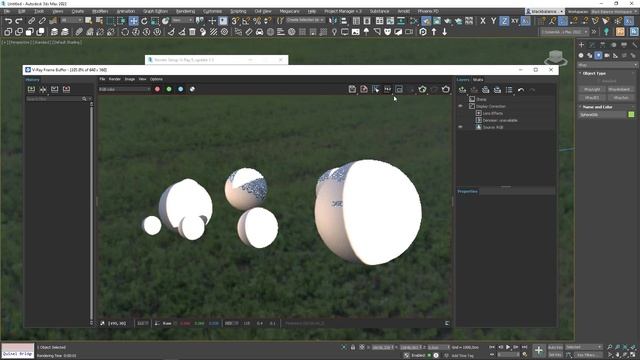Screen dimensions: 640x360
Task: Restrict to Y axis constraint
Action: click(493, 20)
